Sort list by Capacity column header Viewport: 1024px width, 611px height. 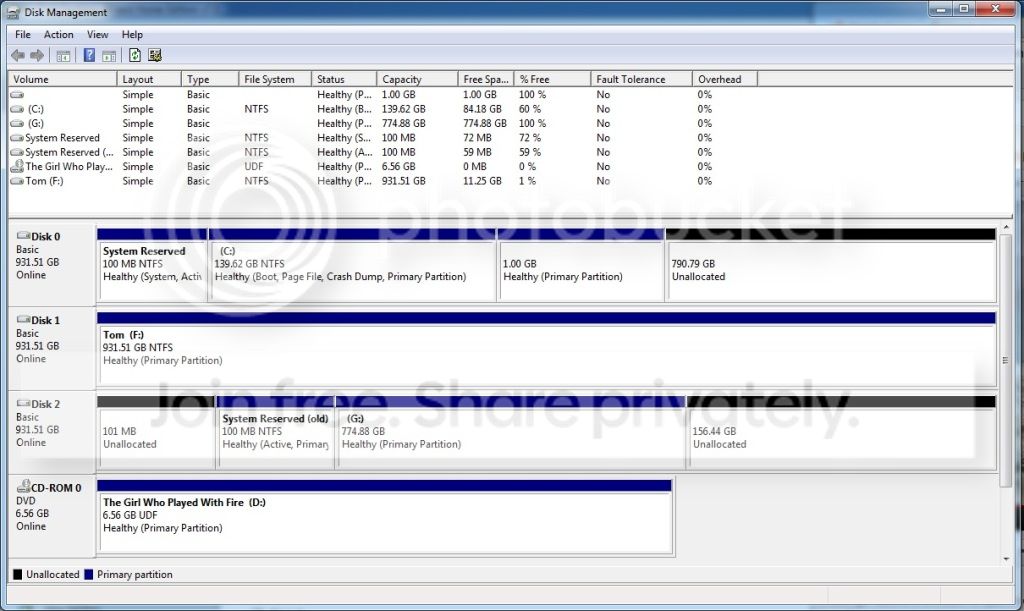(x=417, y=79)
